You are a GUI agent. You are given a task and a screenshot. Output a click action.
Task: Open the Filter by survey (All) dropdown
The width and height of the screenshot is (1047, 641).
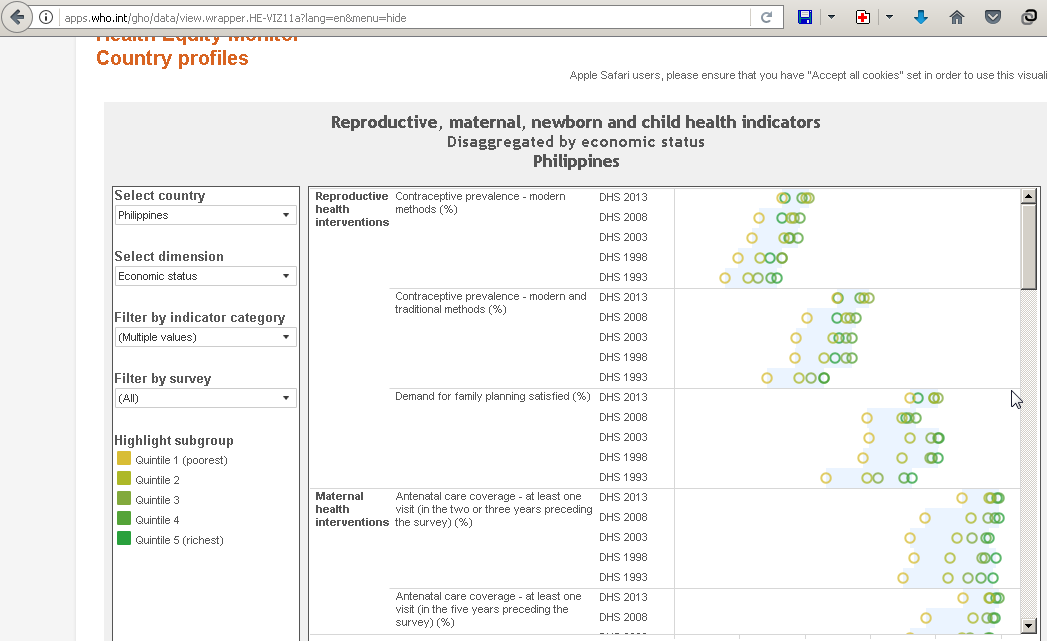pyautogui.click(x=206, y=398)
